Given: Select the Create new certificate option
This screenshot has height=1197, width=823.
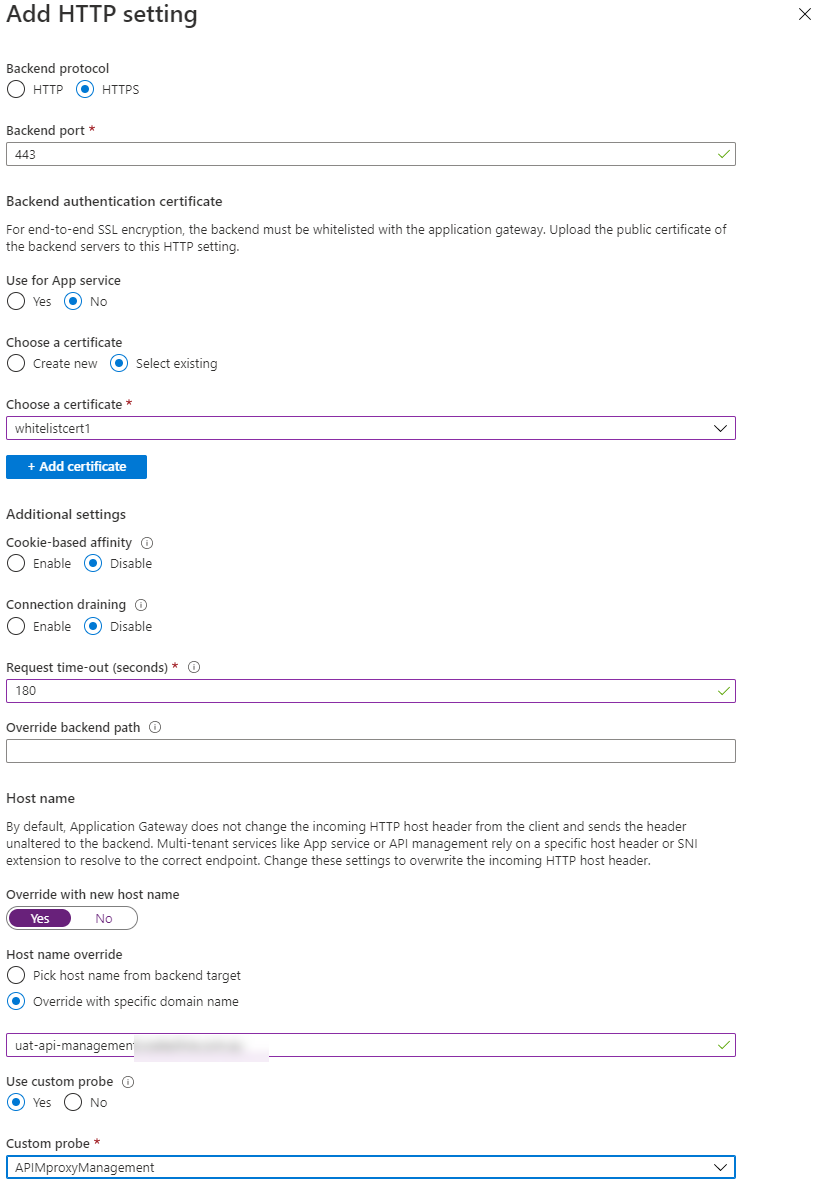Looking at the screenshot, I should (16, 364).
